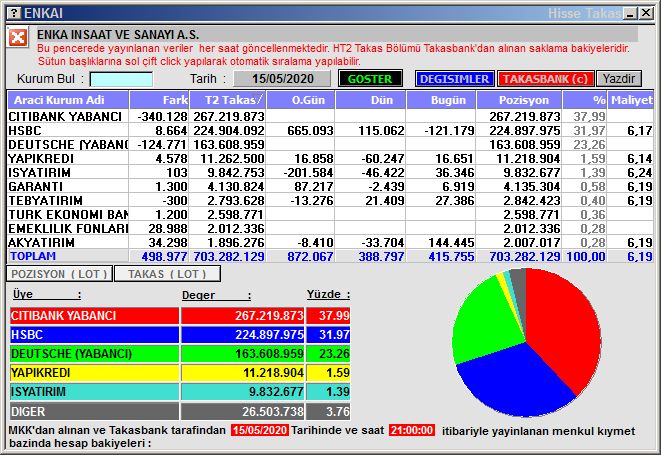Image resolution: width=661 pixels, height=455 pixels.
Task: Sort by Araci Kurum Adi column header
Action: [68, 100]
